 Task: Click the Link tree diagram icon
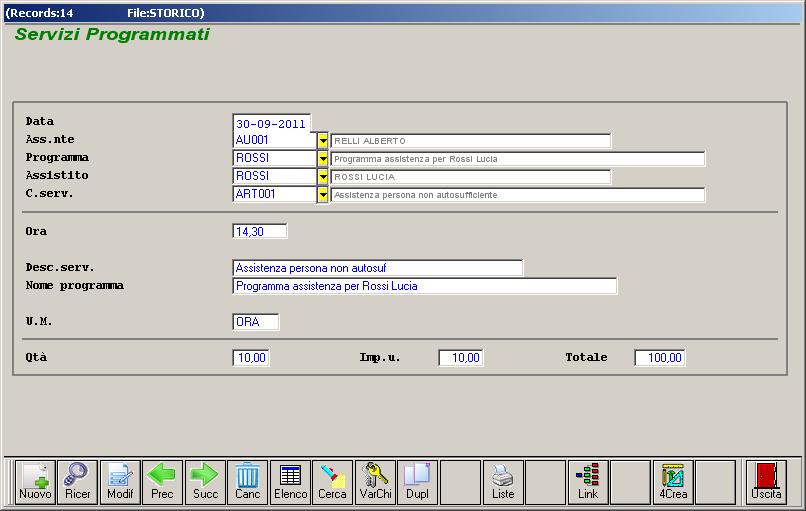coord(588,482)
